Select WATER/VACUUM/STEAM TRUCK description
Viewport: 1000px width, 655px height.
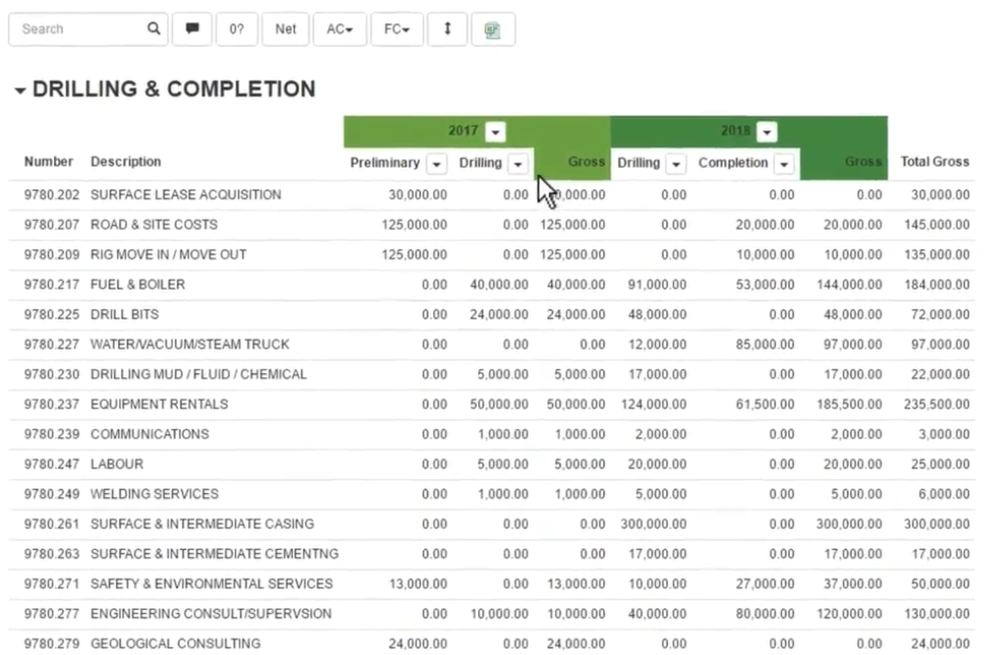click(189, 344)
